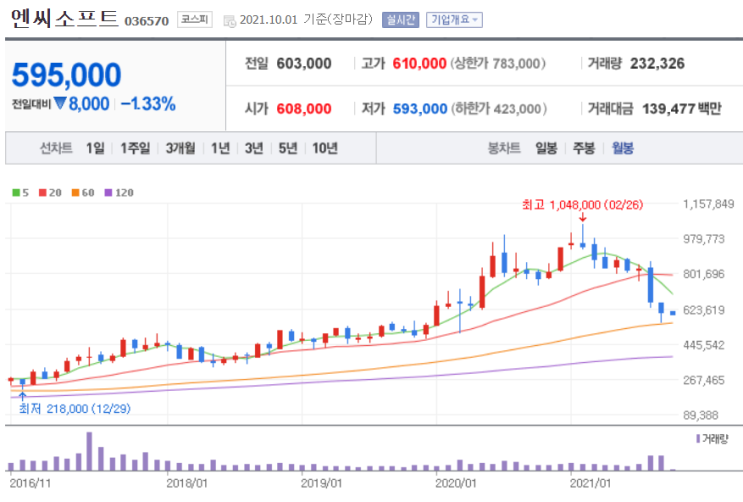Click the 89,388 y-axis label
Screen dimensions: 743x502
tap(700, 415)
